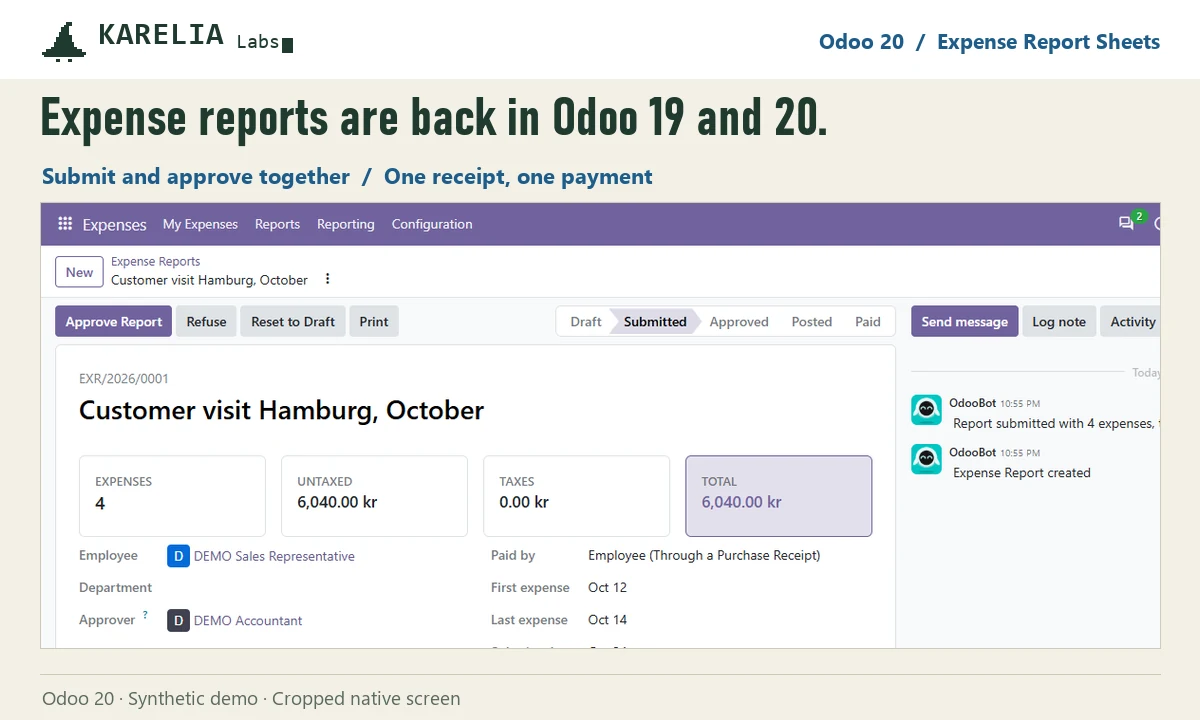This screenshot has width=1200, height=720.
Task: Click Approve Report button
Action: pos(113,322)
